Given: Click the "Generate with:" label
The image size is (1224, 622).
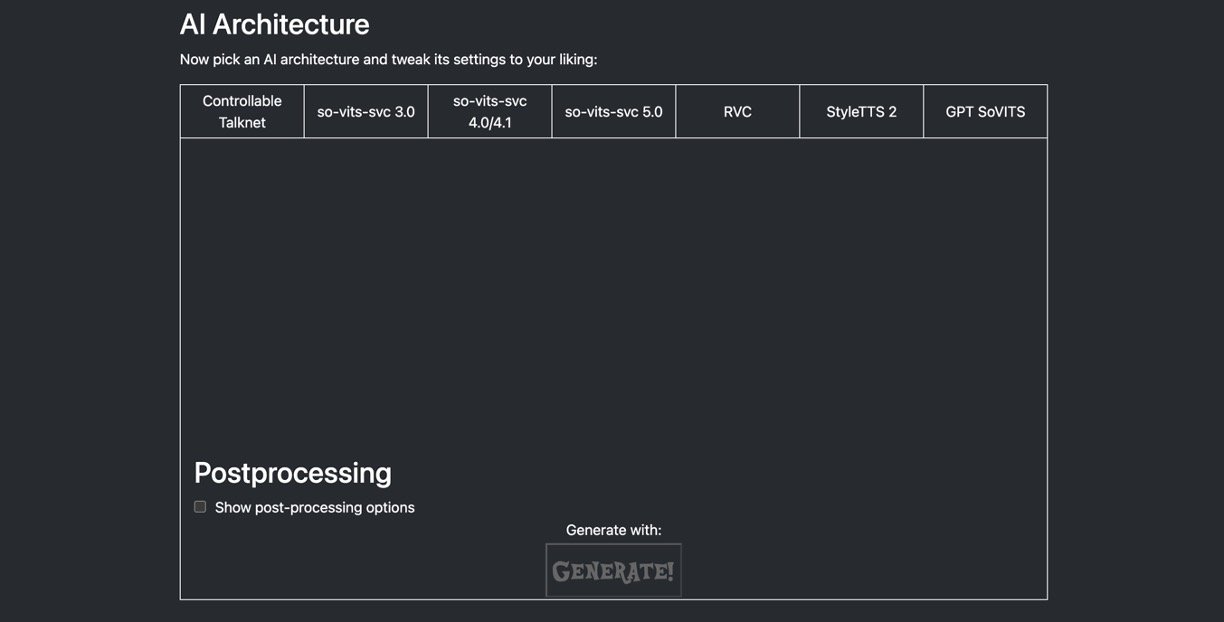Looking at the screenshot, I should (613, 530).
